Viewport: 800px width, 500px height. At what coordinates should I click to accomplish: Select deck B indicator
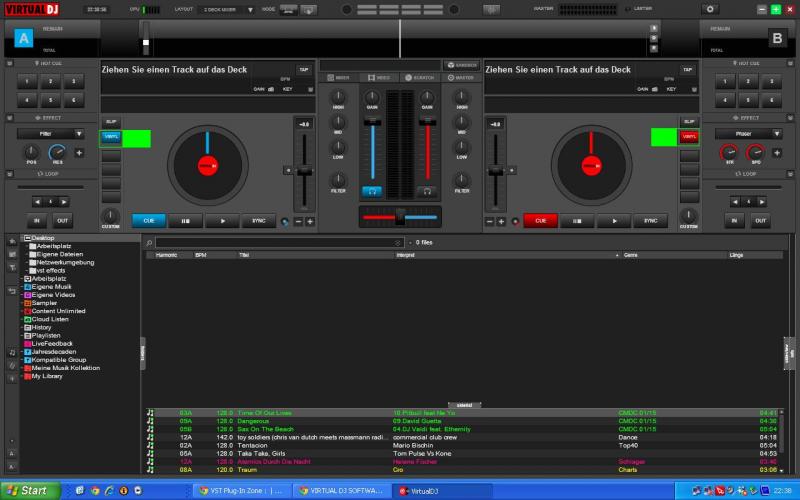click(x=777, y=38)
